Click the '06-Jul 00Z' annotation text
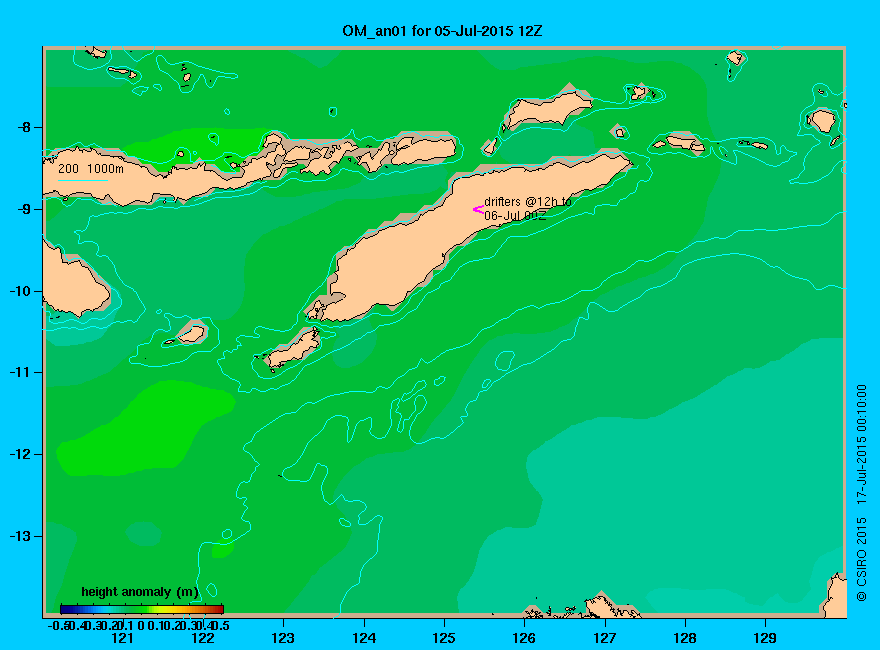The width and height of the screenshot is (880, 650). tap(515, 216)
